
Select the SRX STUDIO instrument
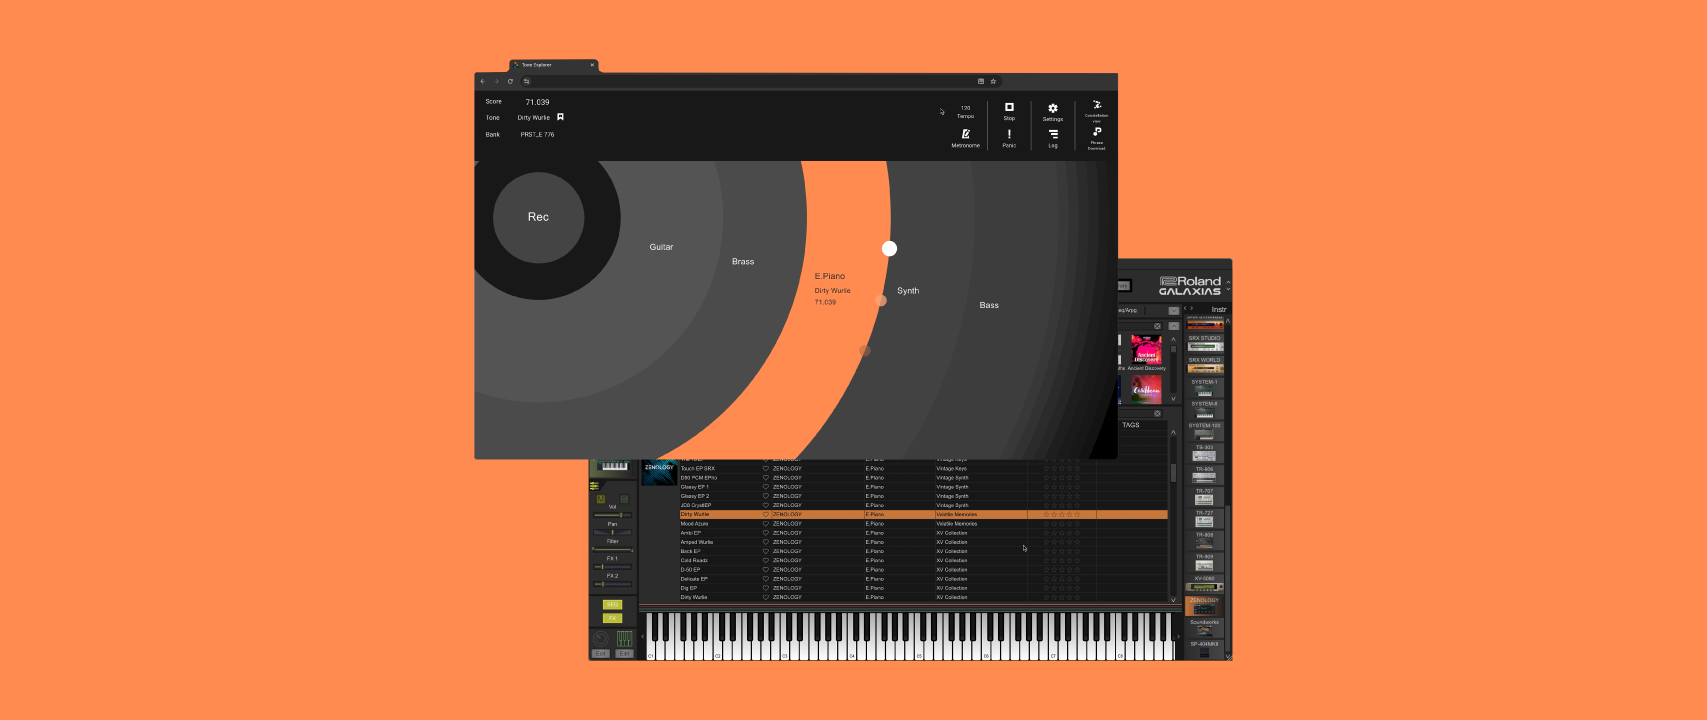click(x=1204, y=343)
